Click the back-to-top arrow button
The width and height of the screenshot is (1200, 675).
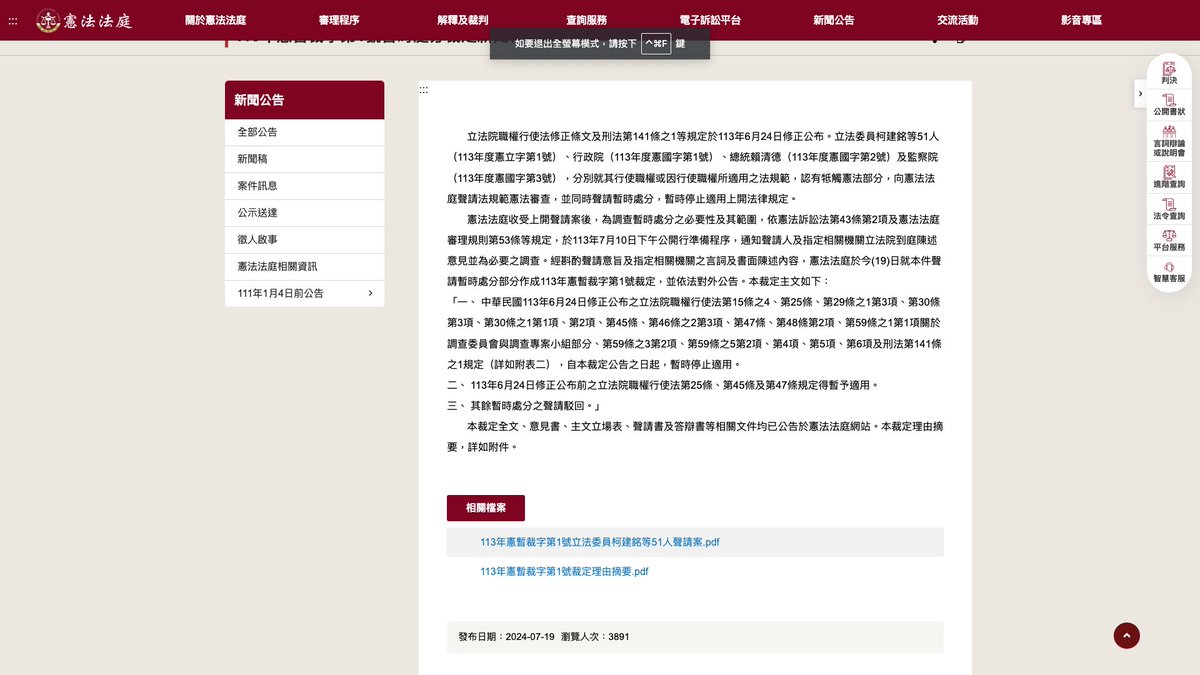coord(1127,635)
